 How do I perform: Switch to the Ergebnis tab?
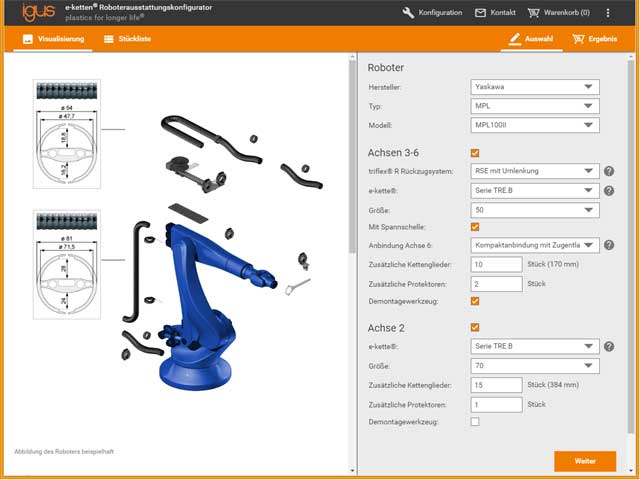click(594, 40)
